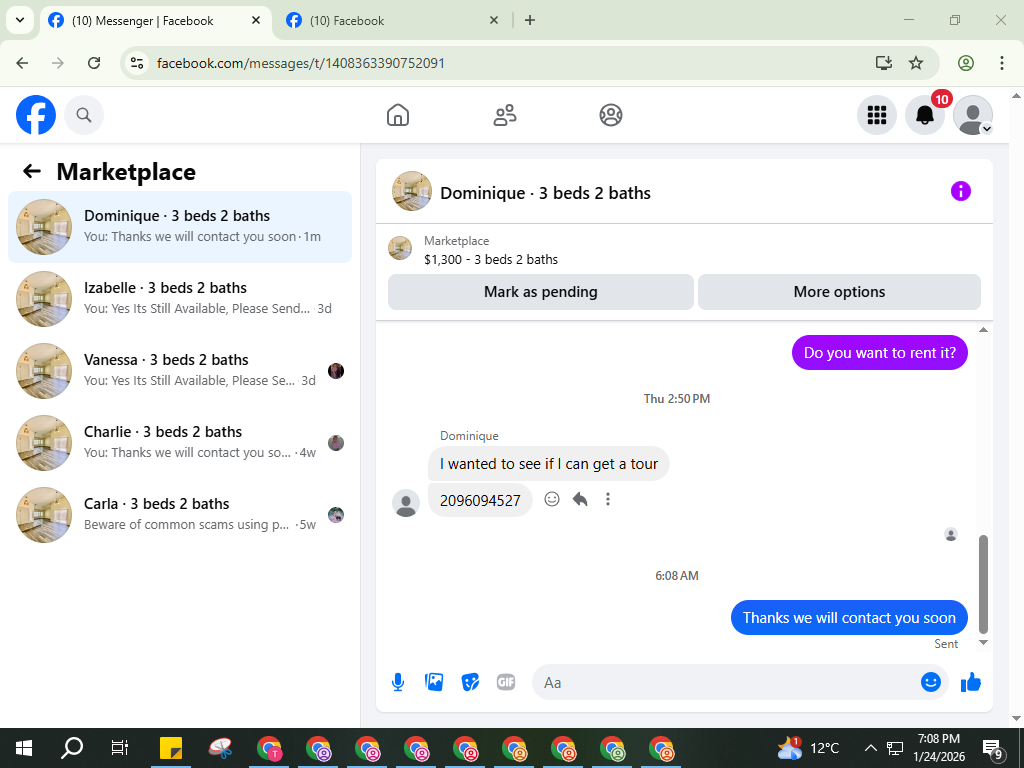
Task: Open the Facebook menu grid icon
Action: click(x=876, y=115)
